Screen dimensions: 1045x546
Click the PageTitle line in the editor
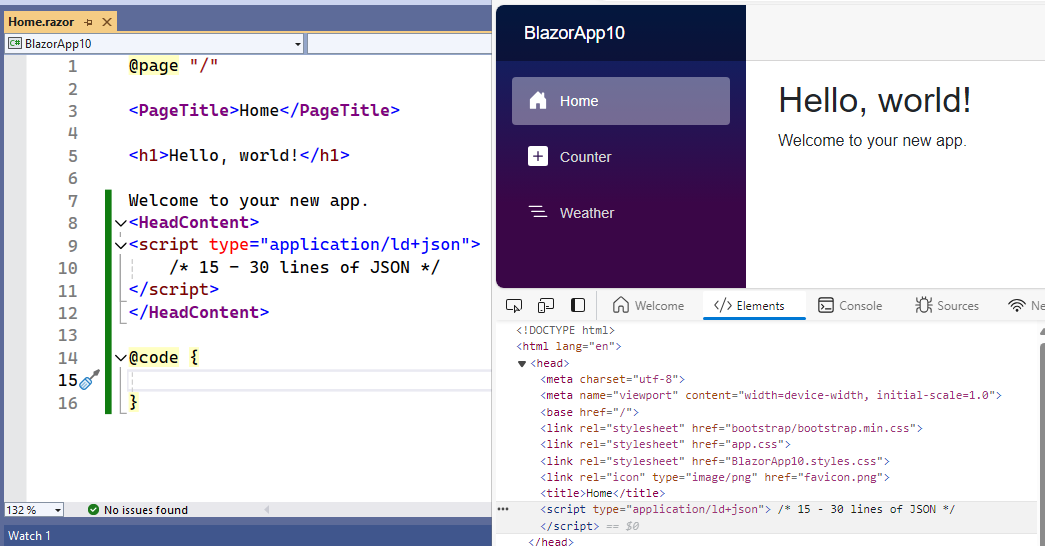pyautogui.click(x=264, y=111)
